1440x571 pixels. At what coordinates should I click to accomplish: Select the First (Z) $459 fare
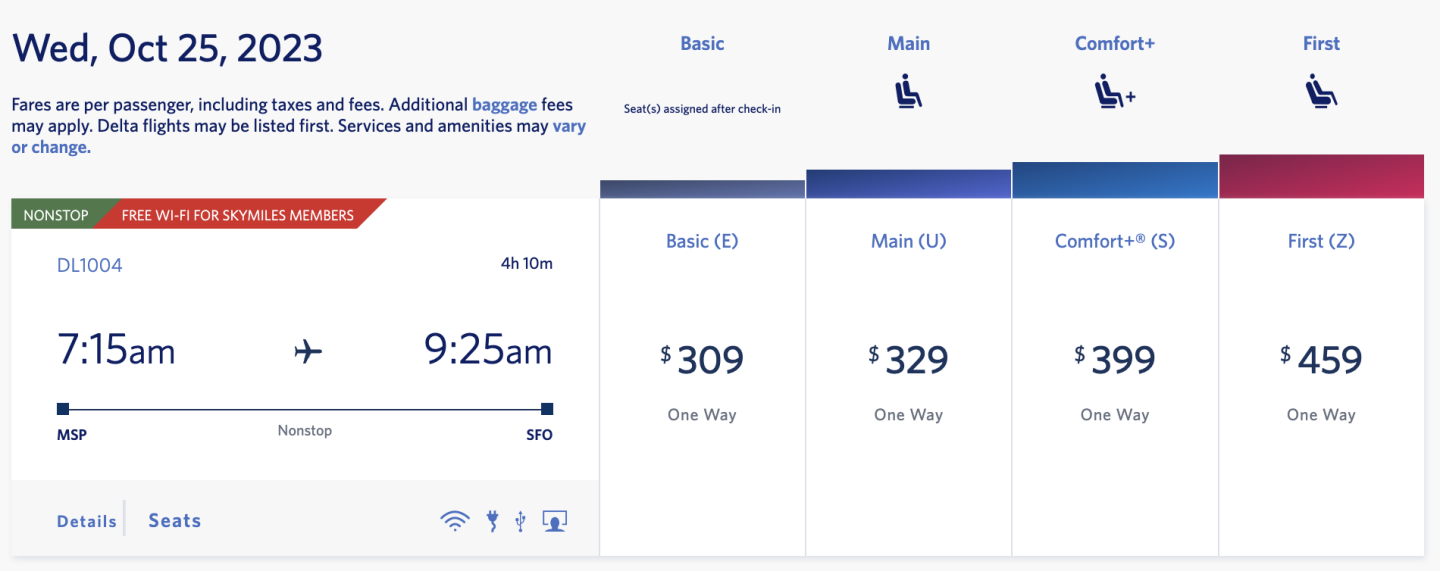pyautogui.click(x=1321, y=359)
